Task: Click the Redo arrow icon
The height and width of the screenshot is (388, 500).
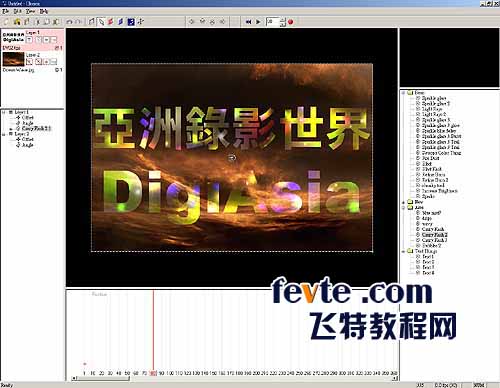Action: pos(79,22)
